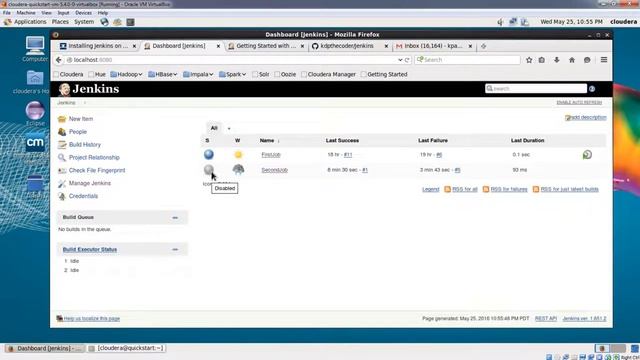The width and height of the screenshot is (640, 360).
Task: Expand the Spark bookmarks folder
Action: 233,74
